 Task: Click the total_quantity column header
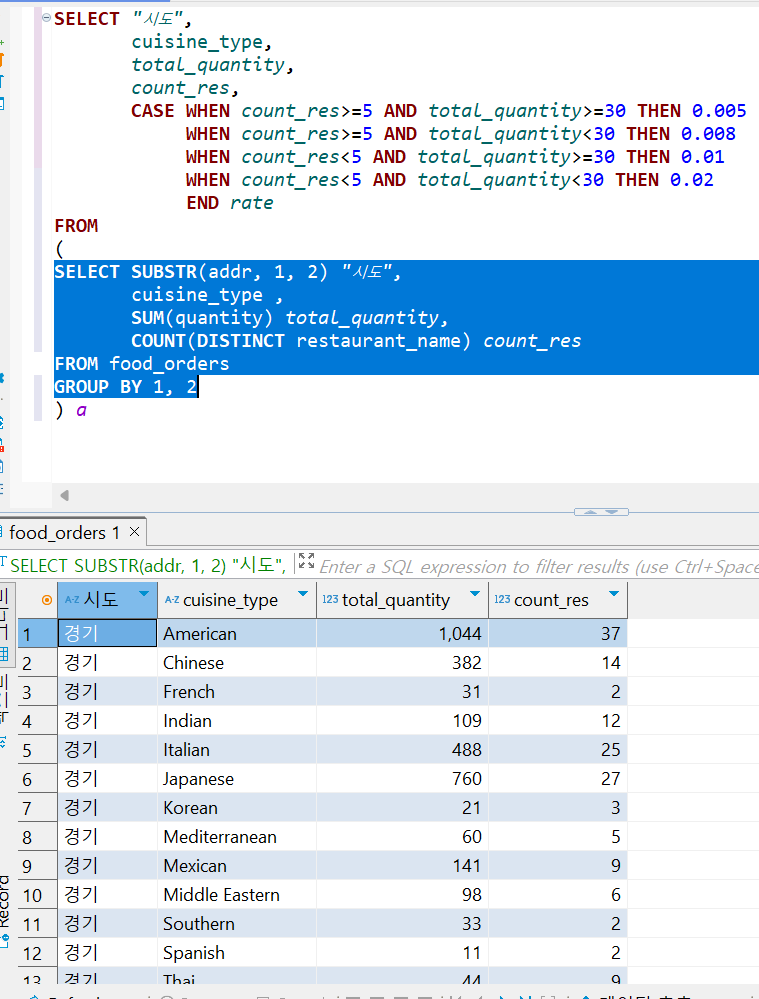[402, 600]
